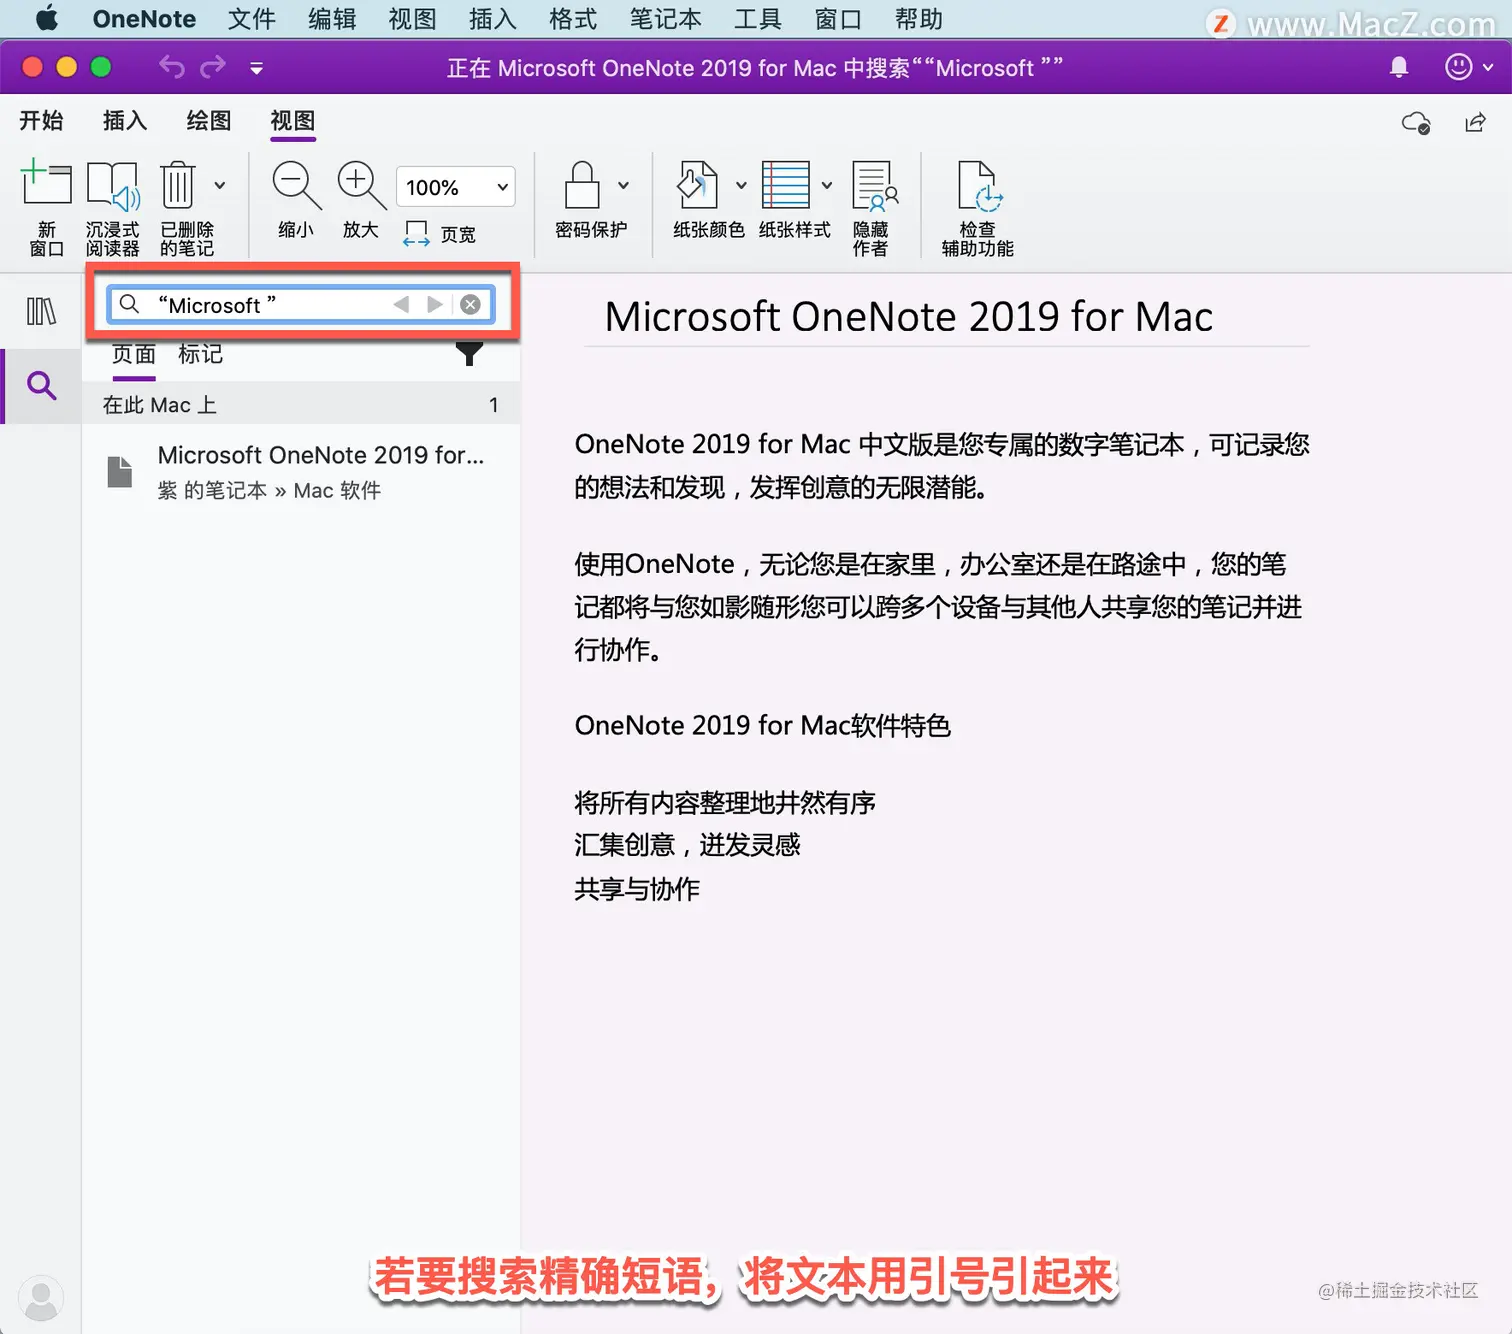Click the sidebar search magnifier icon
Screen dimensions: 1512x1334
click(x=41, y=385)
